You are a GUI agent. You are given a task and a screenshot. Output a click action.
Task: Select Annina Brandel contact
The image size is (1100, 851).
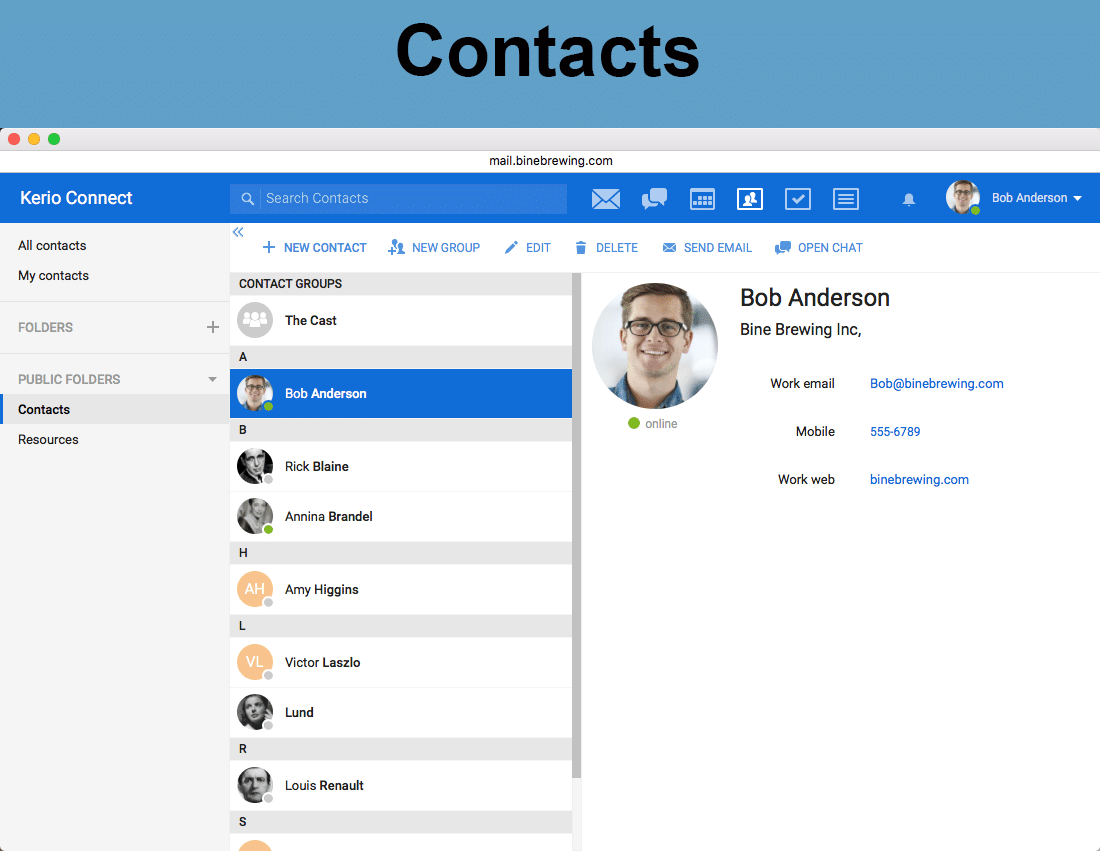point(401,516)
